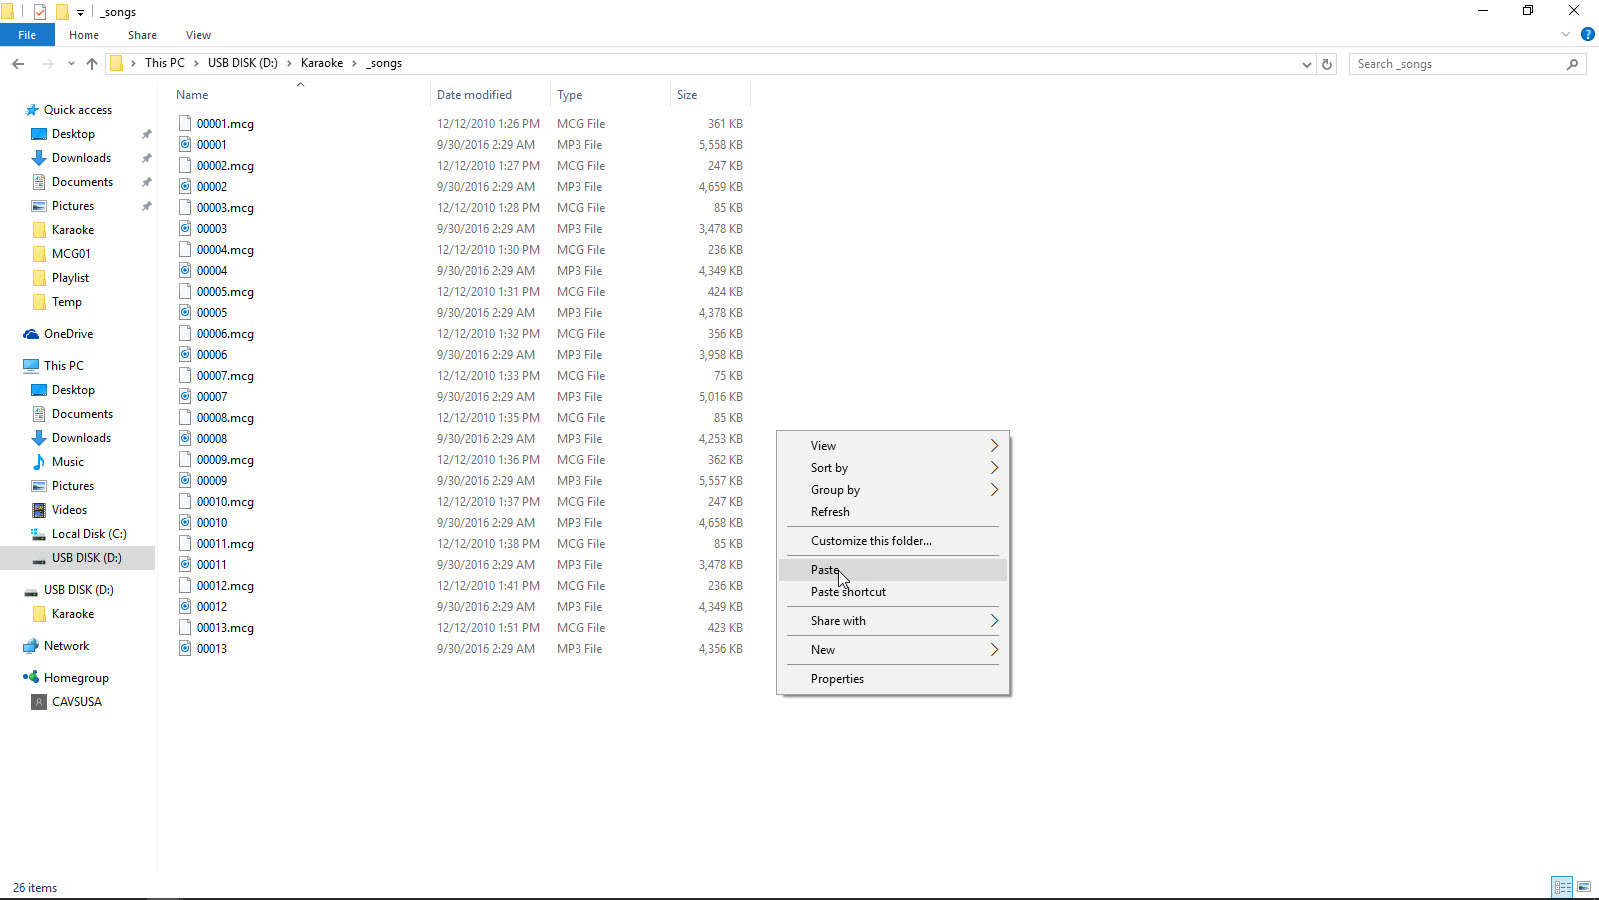Open Properties from the context menu

[893, 679]
